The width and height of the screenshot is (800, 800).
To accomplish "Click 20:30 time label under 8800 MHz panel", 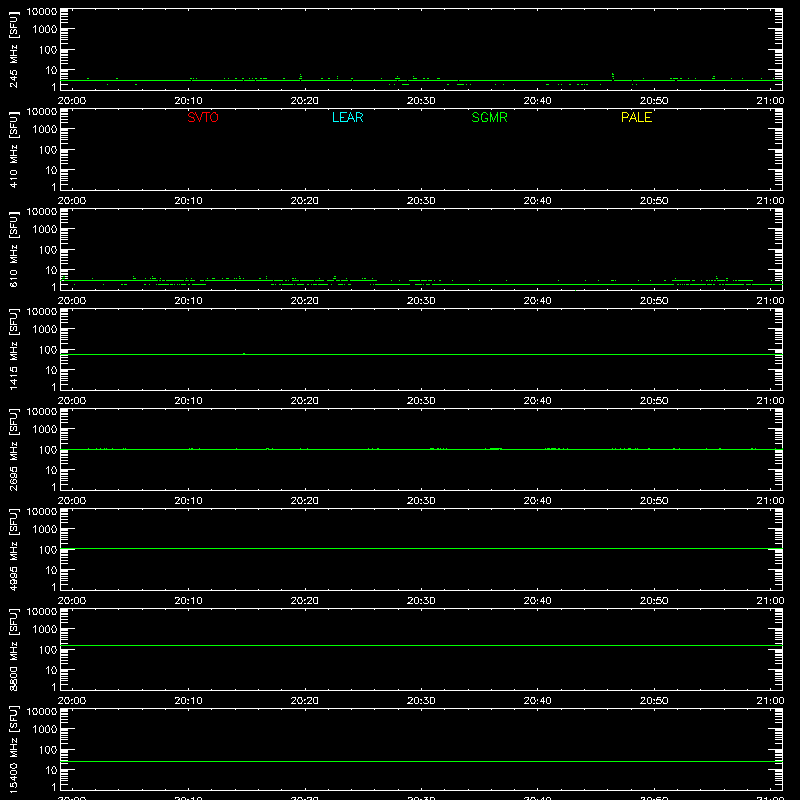I will point(421,701).
